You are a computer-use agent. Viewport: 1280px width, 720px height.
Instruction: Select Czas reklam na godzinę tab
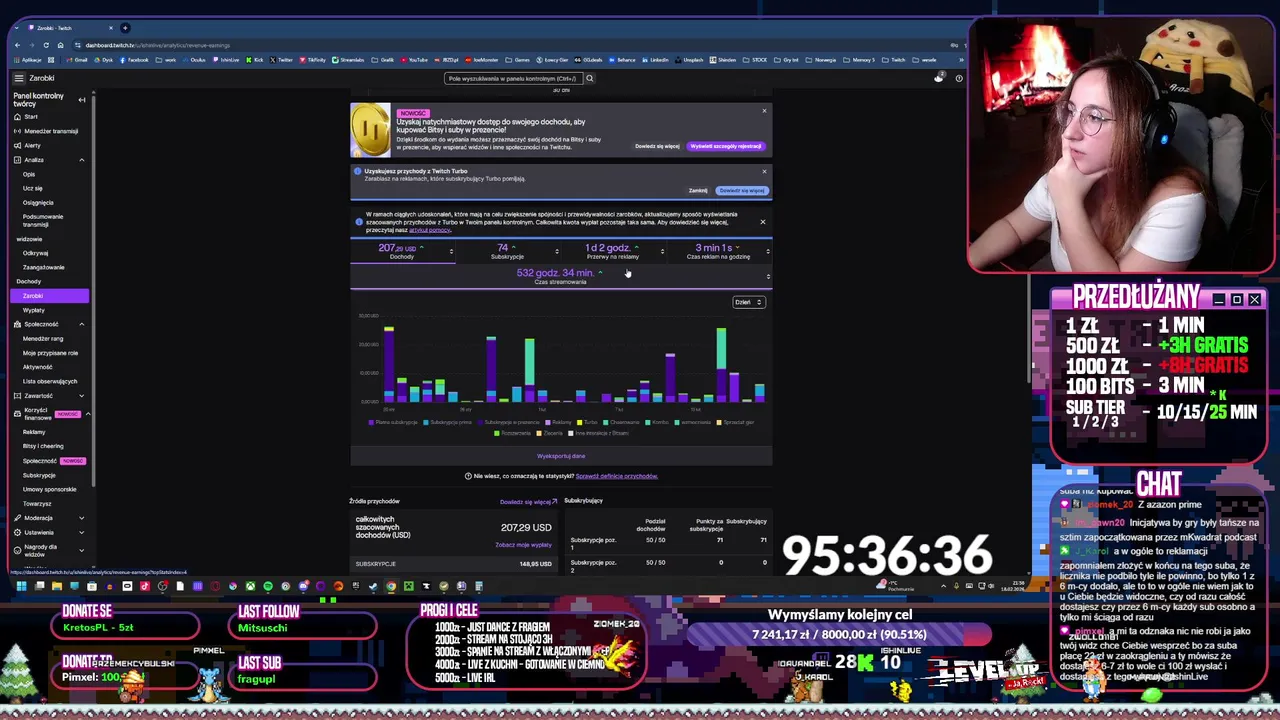tap(718, 251)
